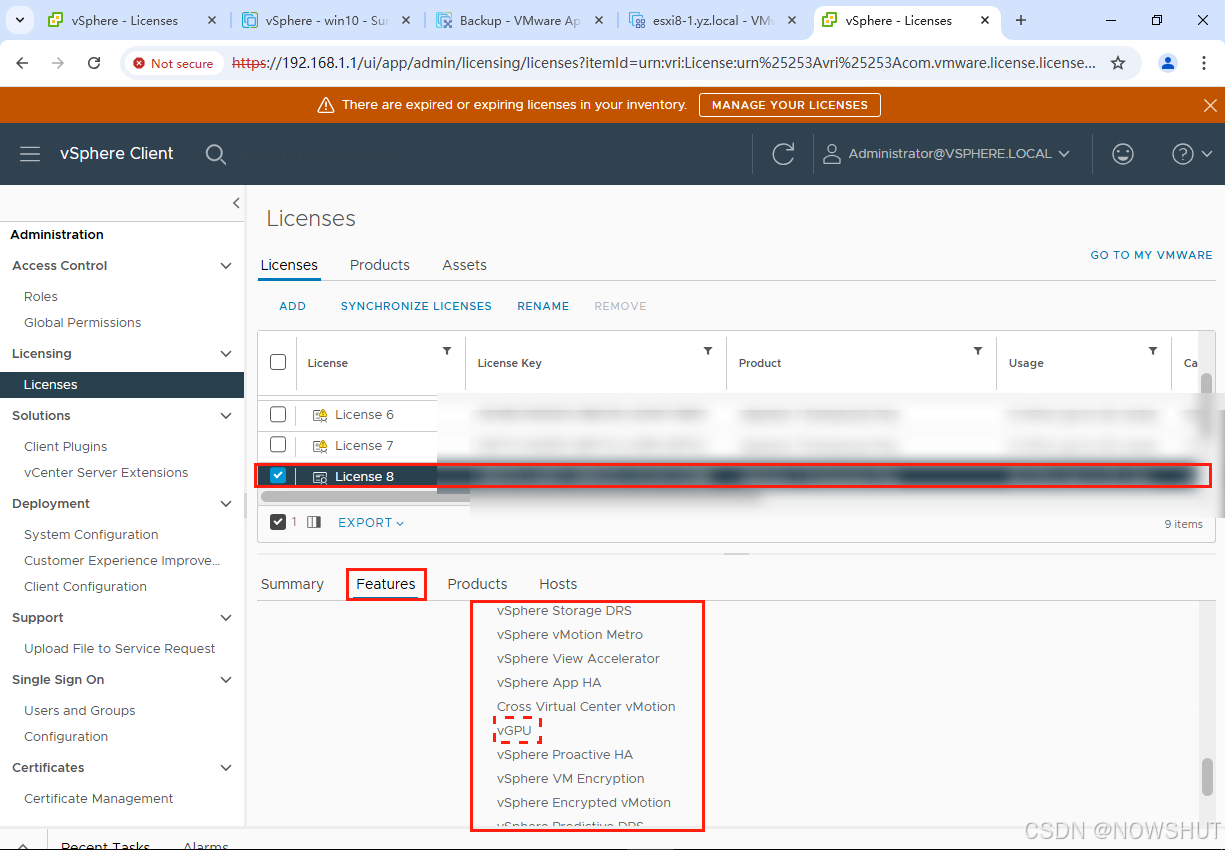Collapse the Access Control section
Screen dimensions: 1225x850
(x=226, y=266)
